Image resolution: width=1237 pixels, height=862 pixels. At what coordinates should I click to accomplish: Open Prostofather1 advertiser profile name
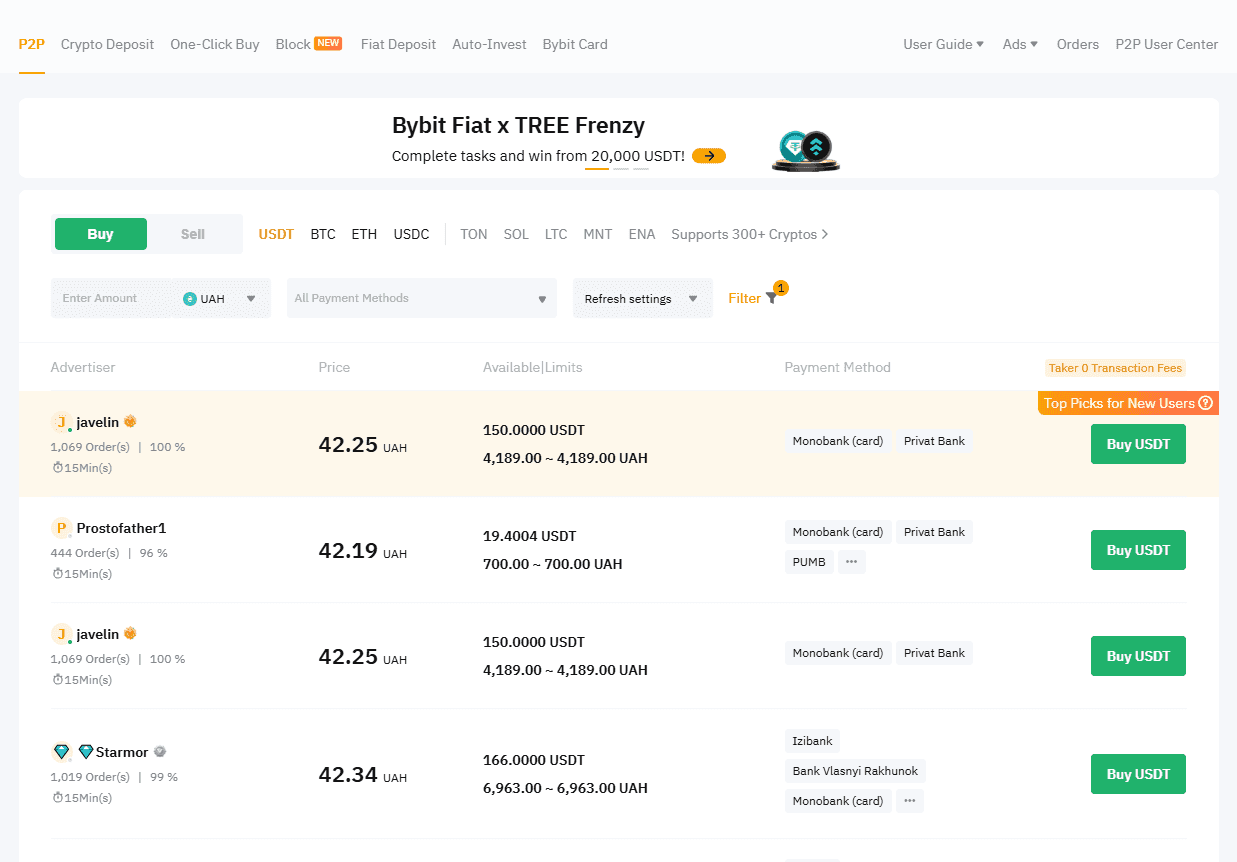121,528
